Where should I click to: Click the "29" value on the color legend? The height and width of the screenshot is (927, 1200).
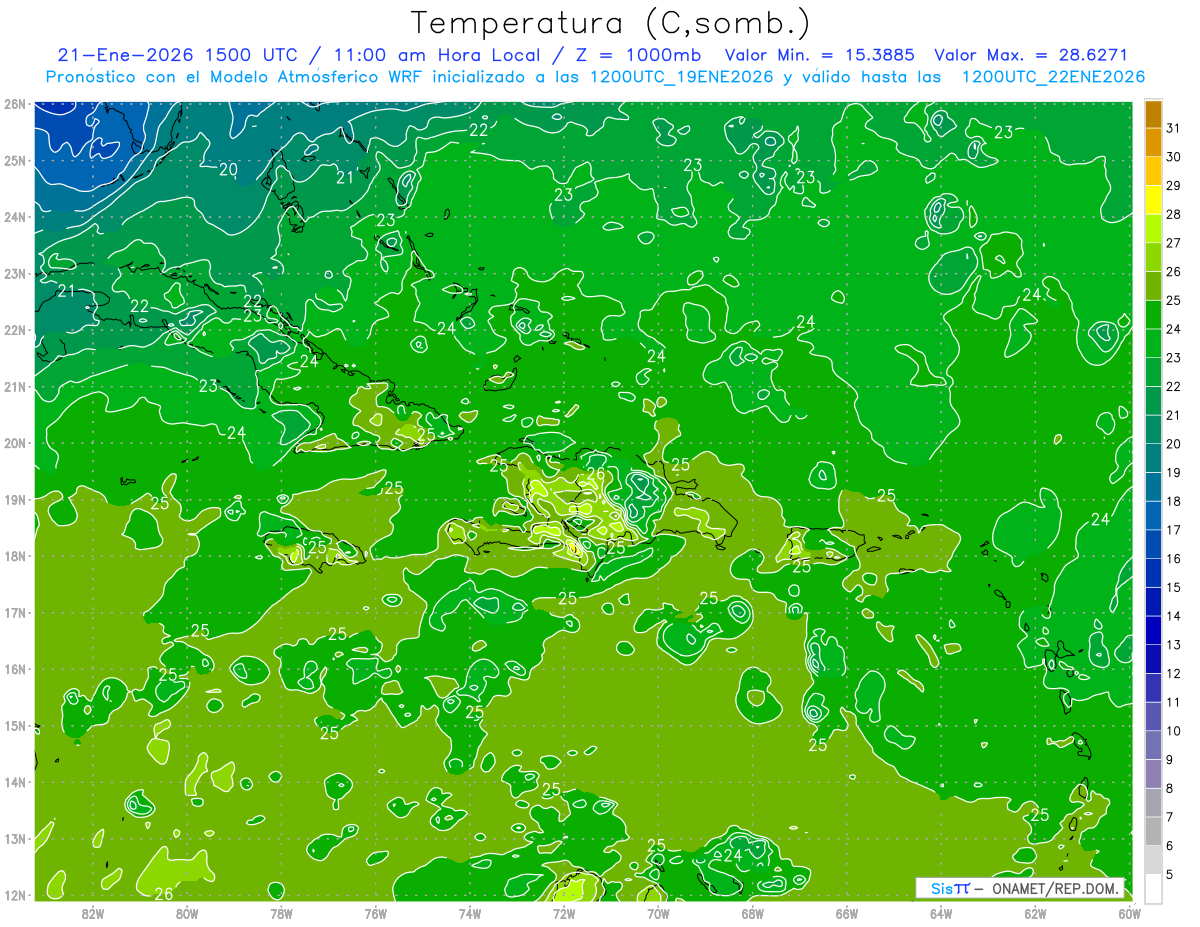(1174, 185)
